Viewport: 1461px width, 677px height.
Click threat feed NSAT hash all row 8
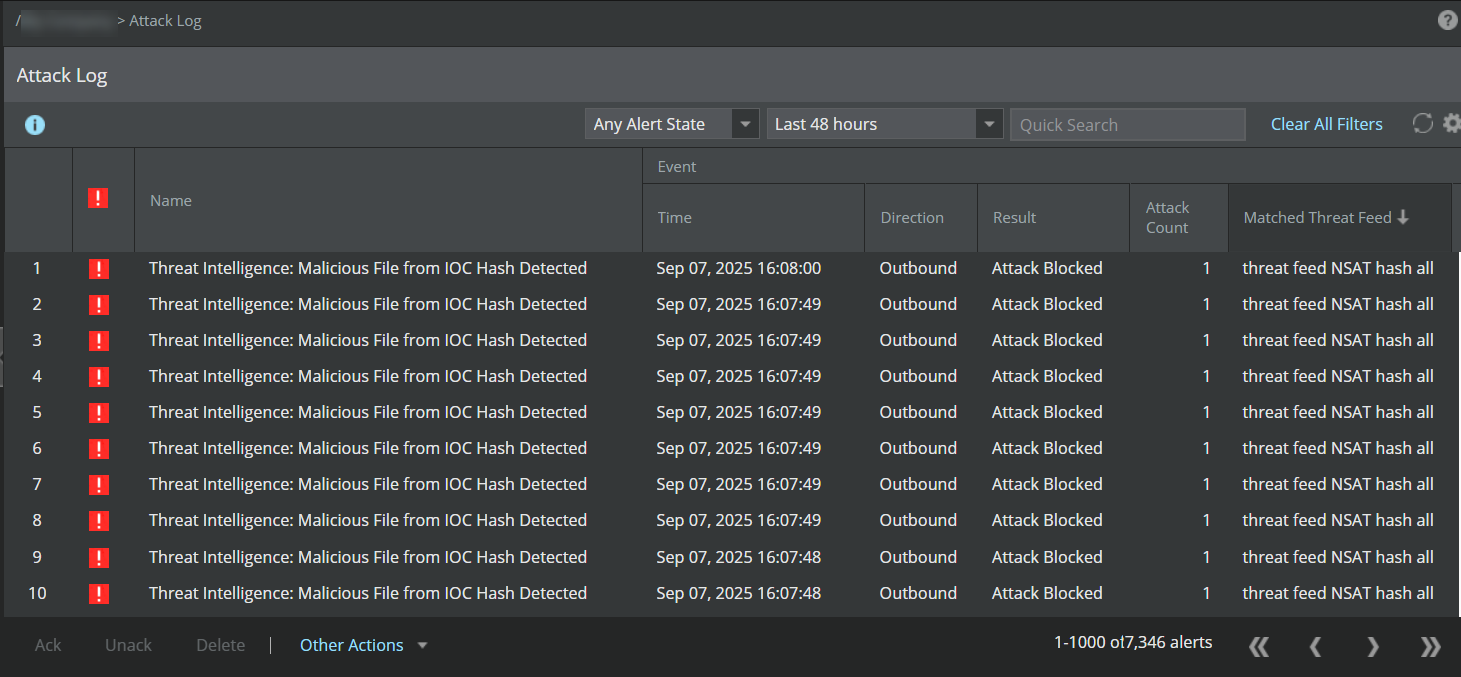click(x=1338, y=520)
